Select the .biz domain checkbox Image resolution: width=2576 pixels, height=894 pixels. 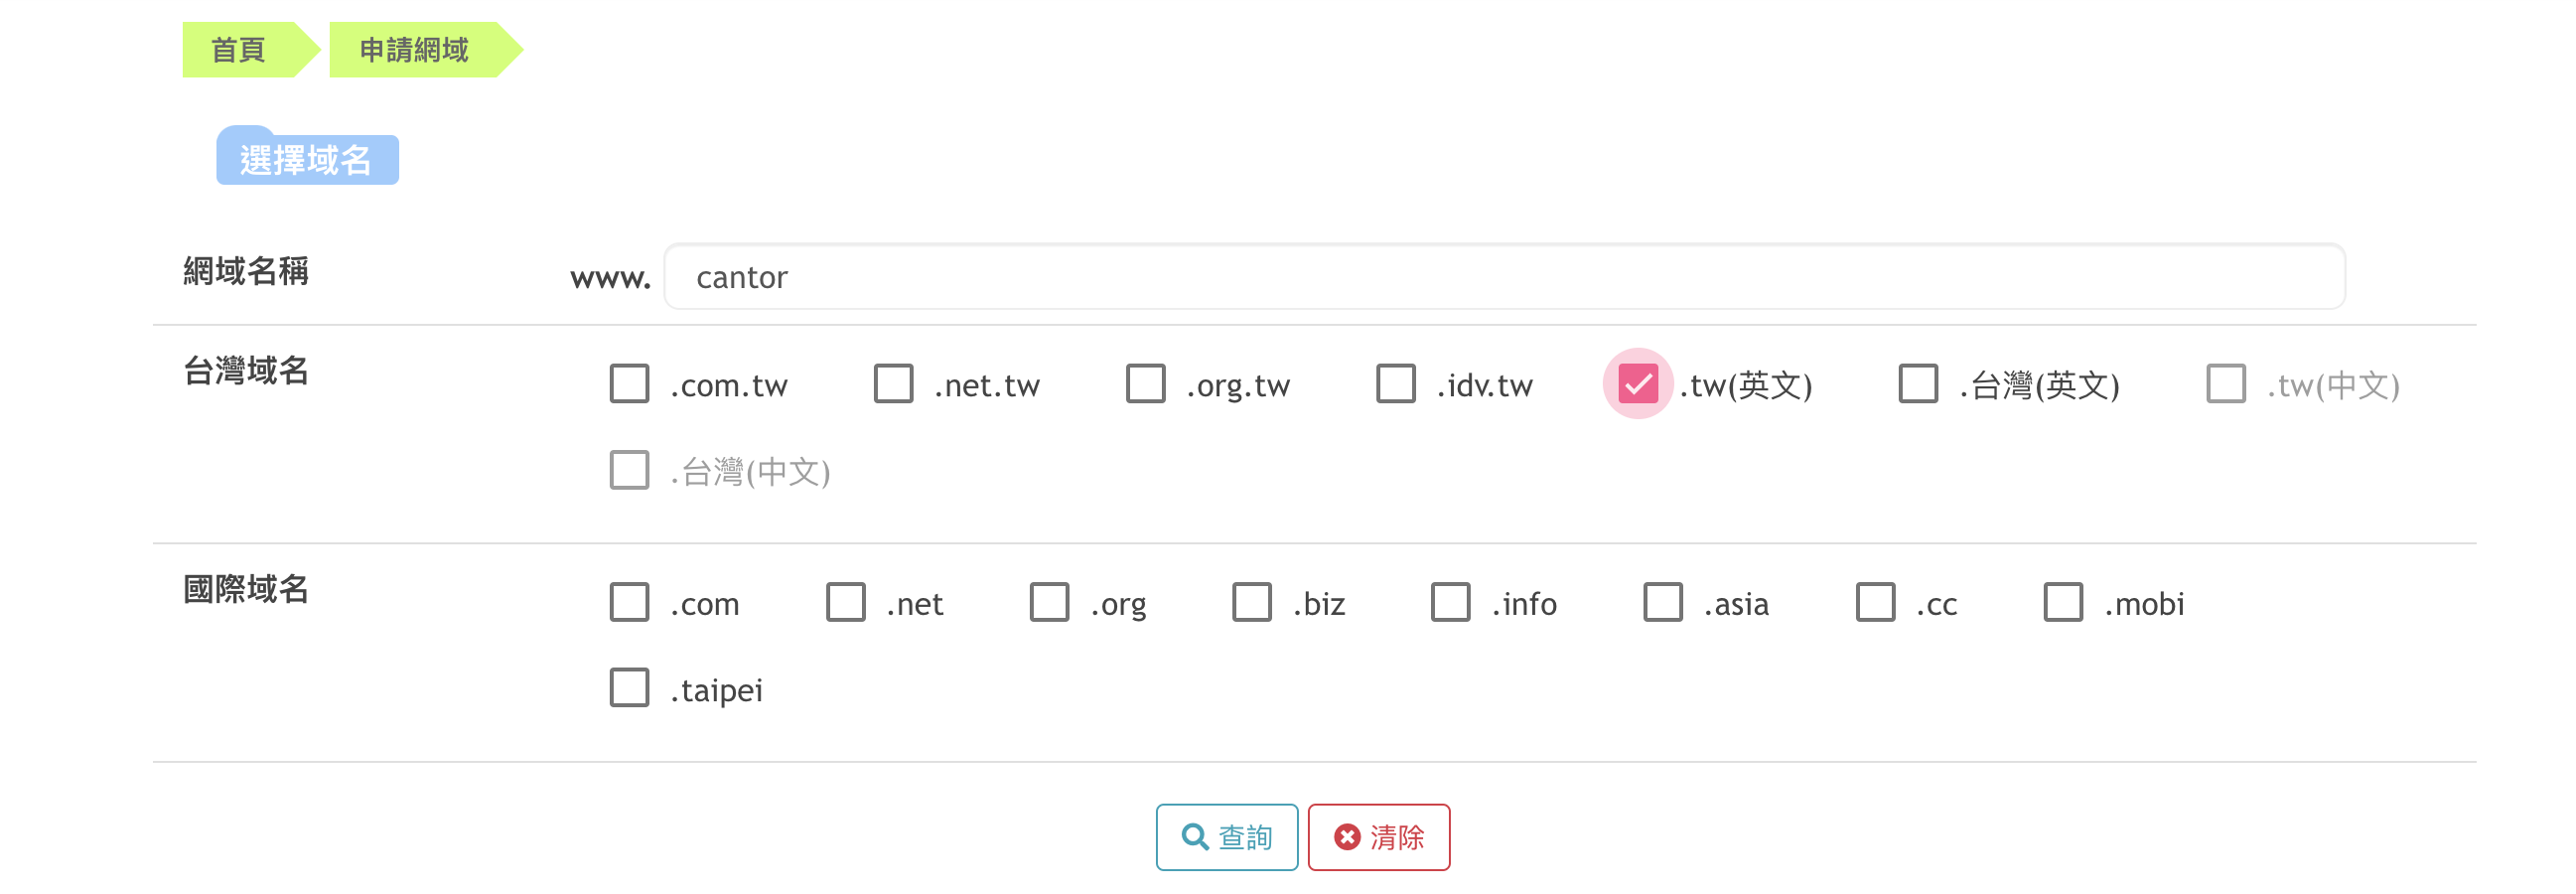tap(1252, 602)
